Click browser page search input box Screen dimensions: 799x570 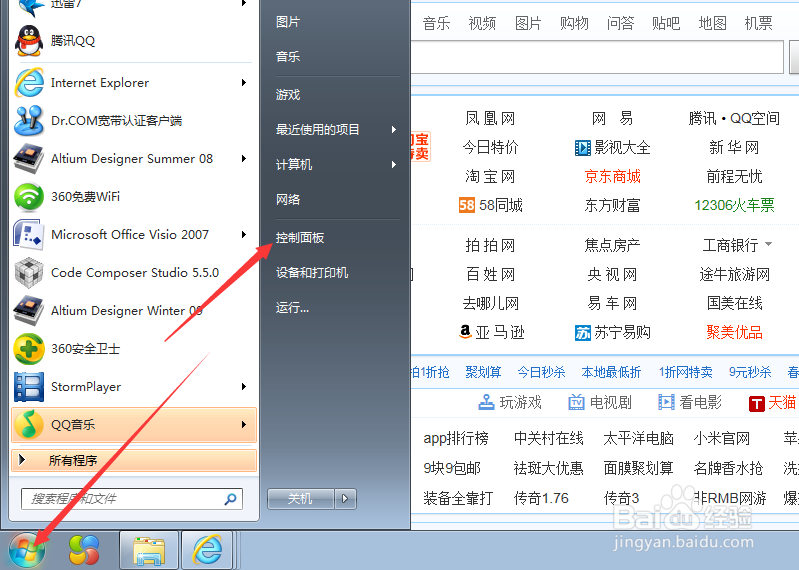coord(597,57)
